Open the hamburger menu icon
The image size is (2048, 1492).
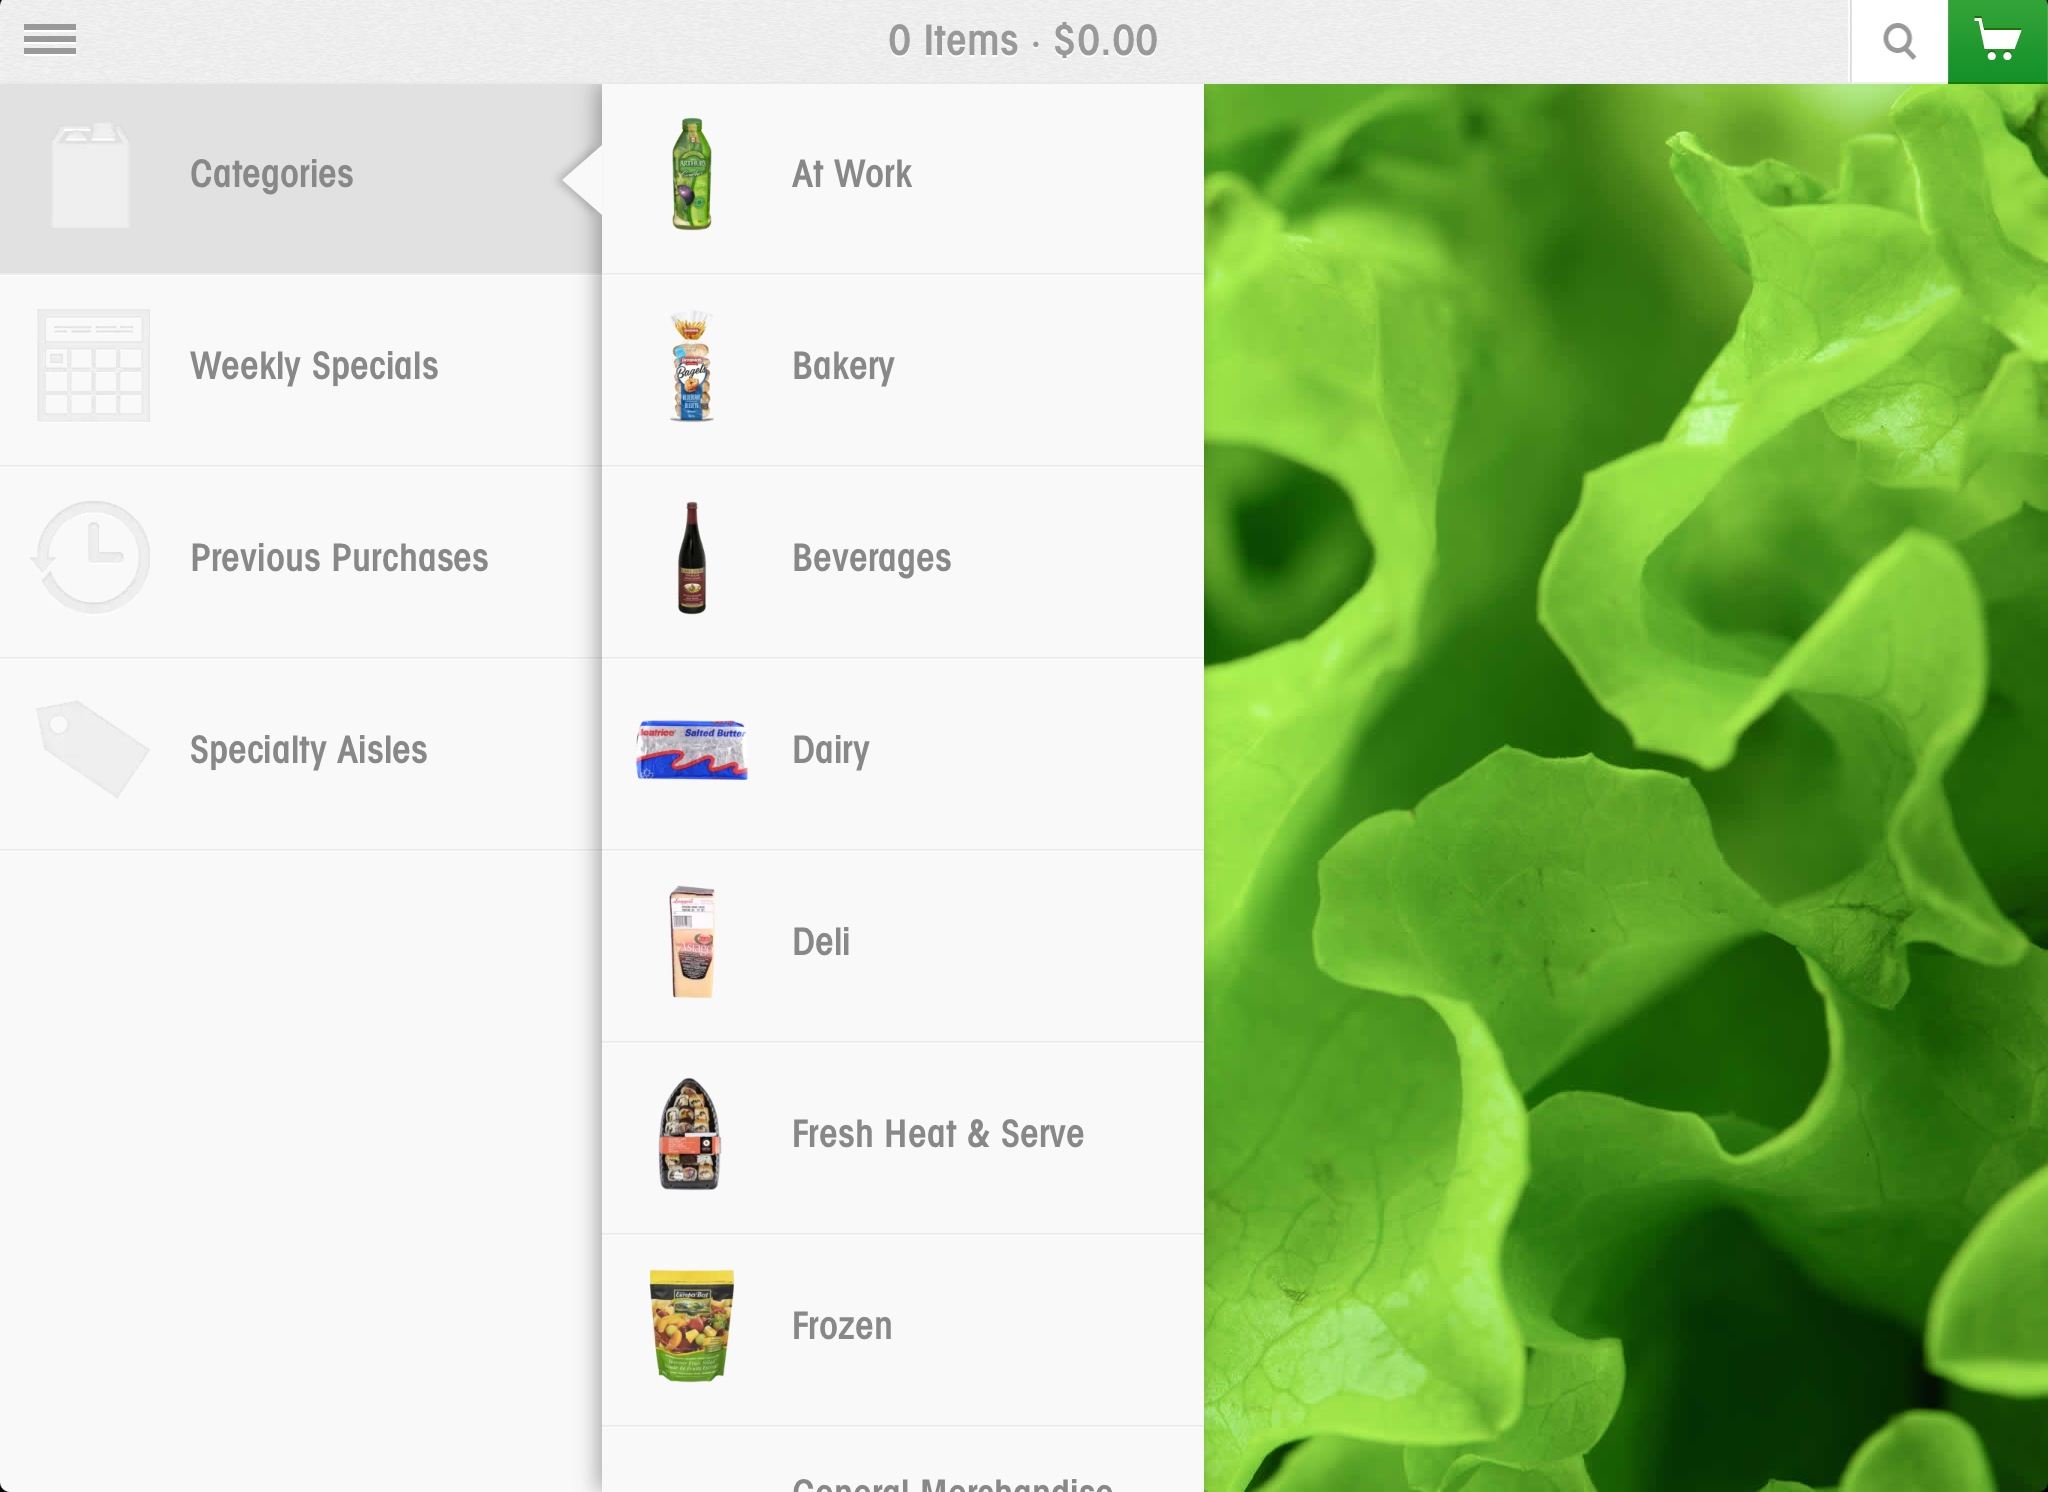click(x=50, y=40)
